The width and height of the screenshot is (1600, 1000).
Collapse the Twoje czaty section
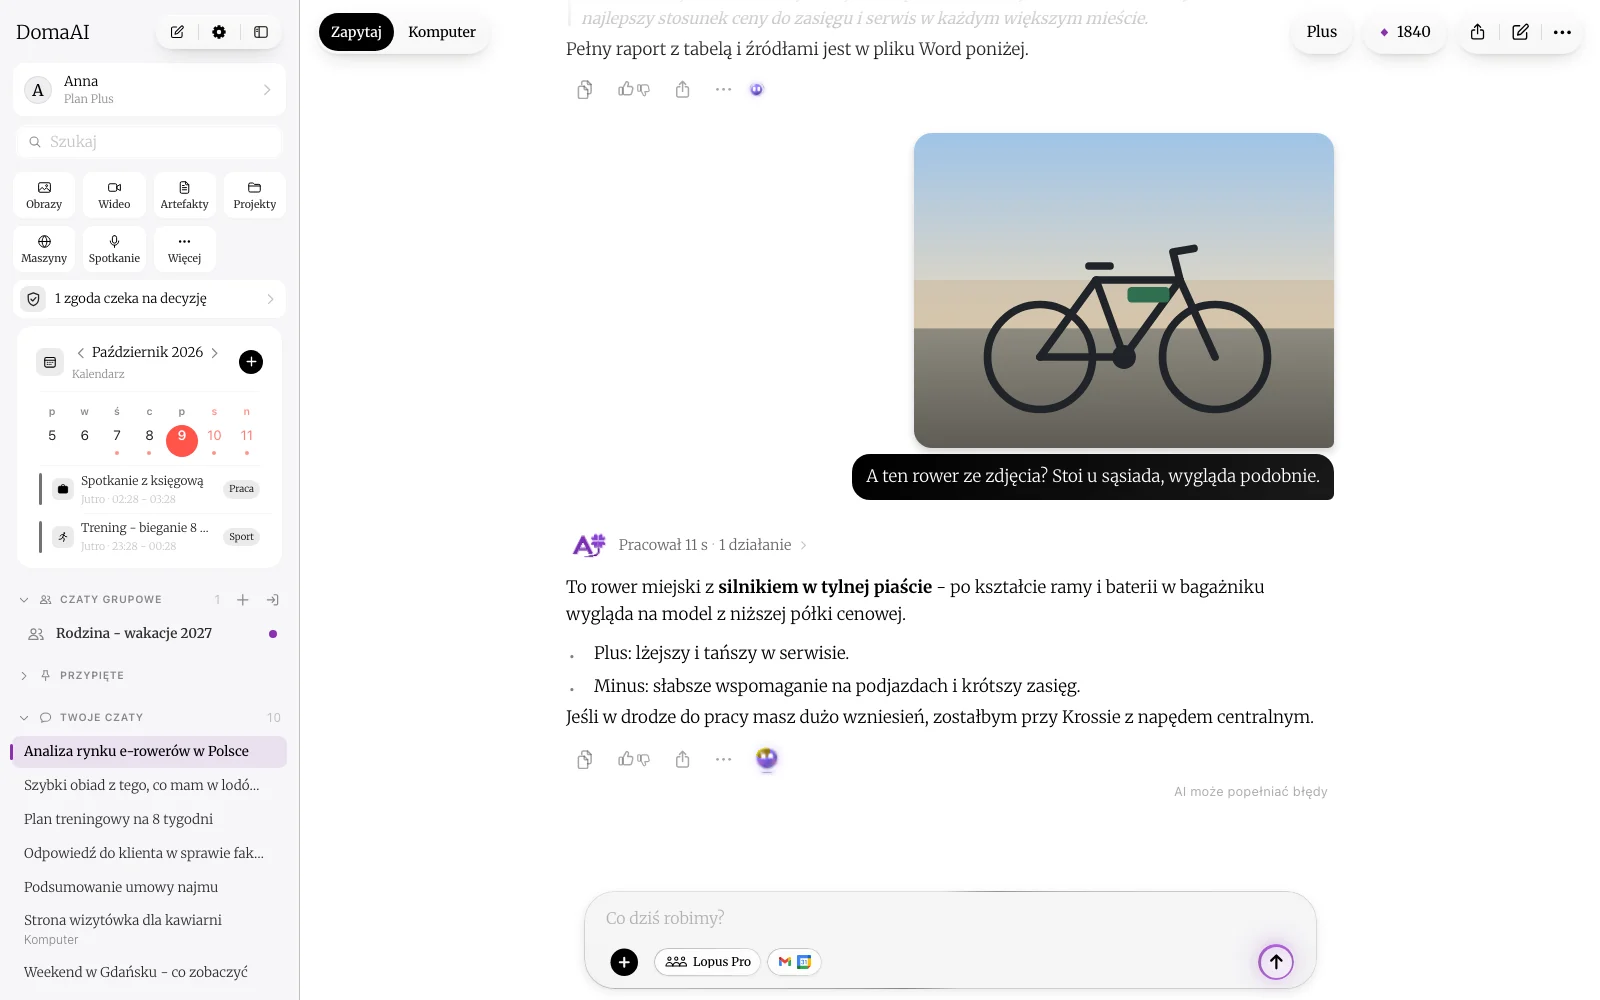click(24, 718)
